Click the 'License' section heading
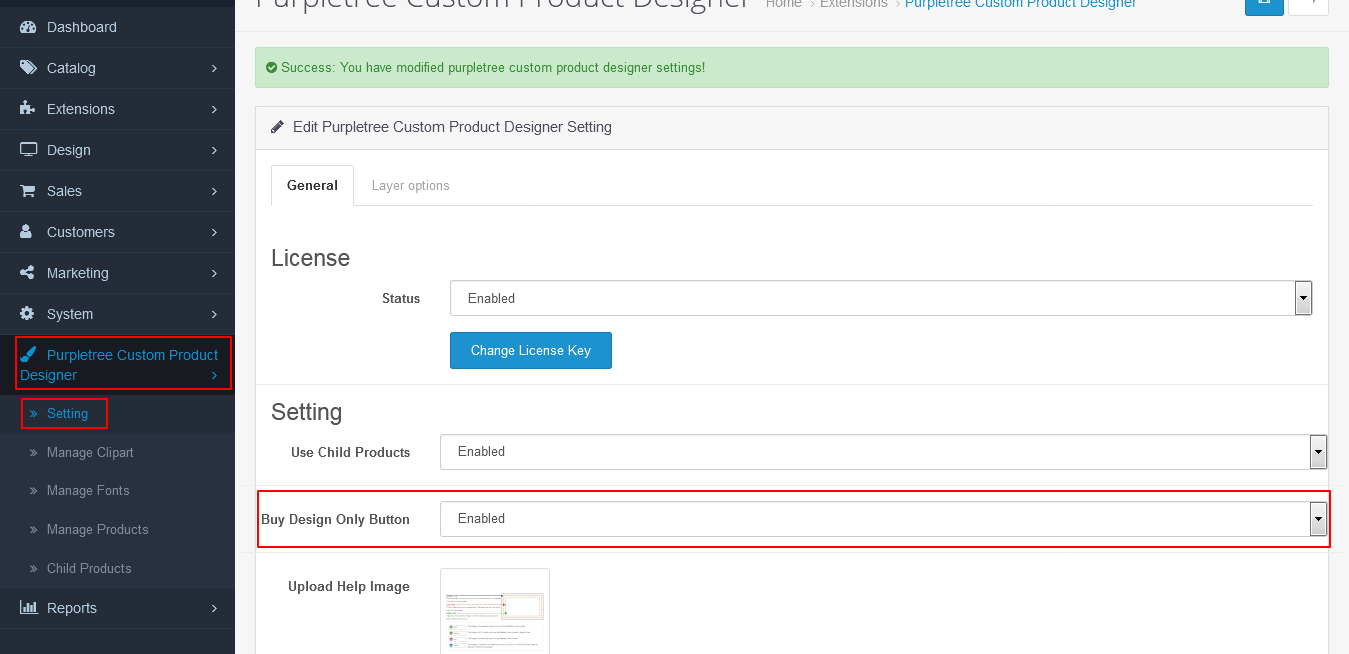The height and width of the screenshot is (654, 1349). [311, 258]
